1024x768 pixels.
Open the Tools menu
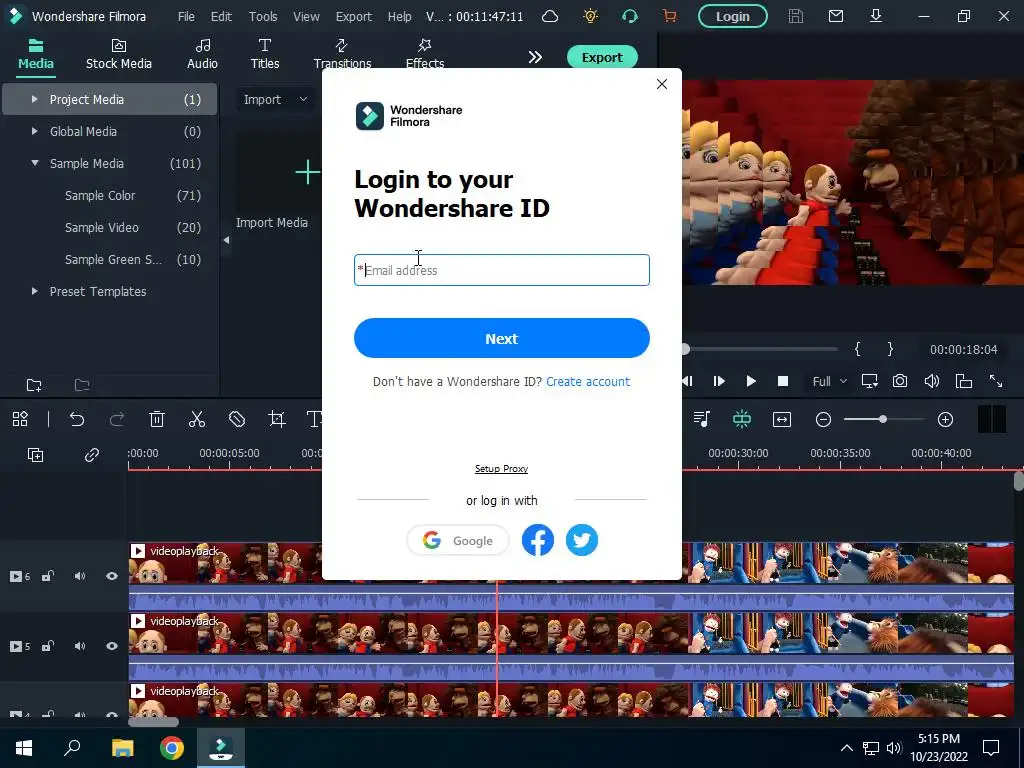click(263, 16)
